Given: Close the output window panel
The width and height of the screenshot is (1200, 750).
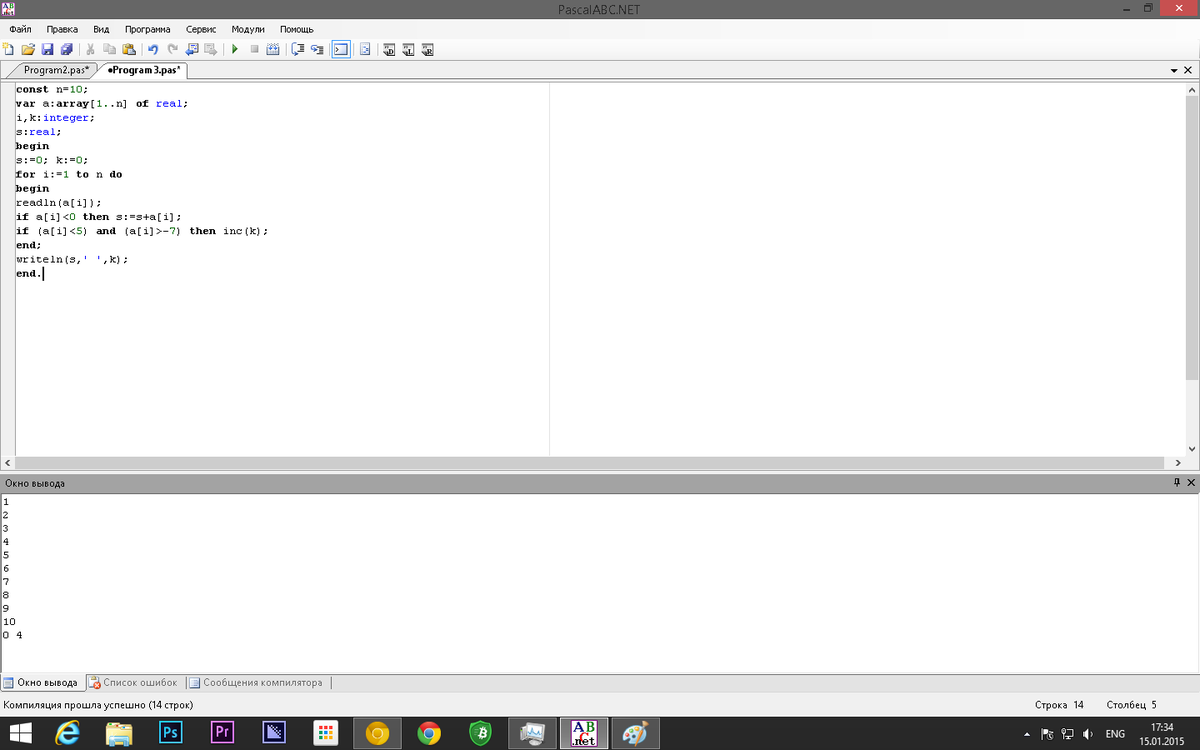Looking at the screenshot, I should click(x=1190, y=483).
